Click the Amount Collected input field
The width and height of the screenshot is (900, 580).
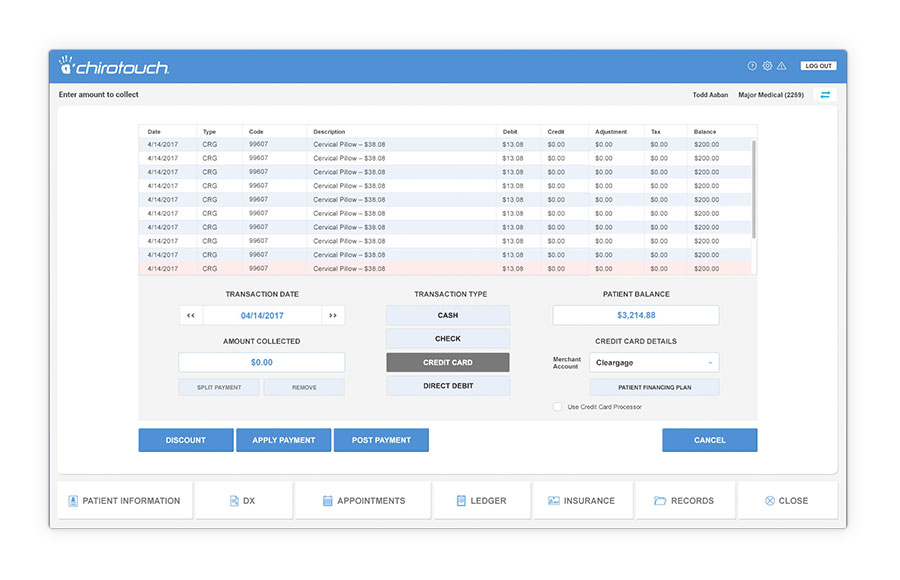pos(262,363)
